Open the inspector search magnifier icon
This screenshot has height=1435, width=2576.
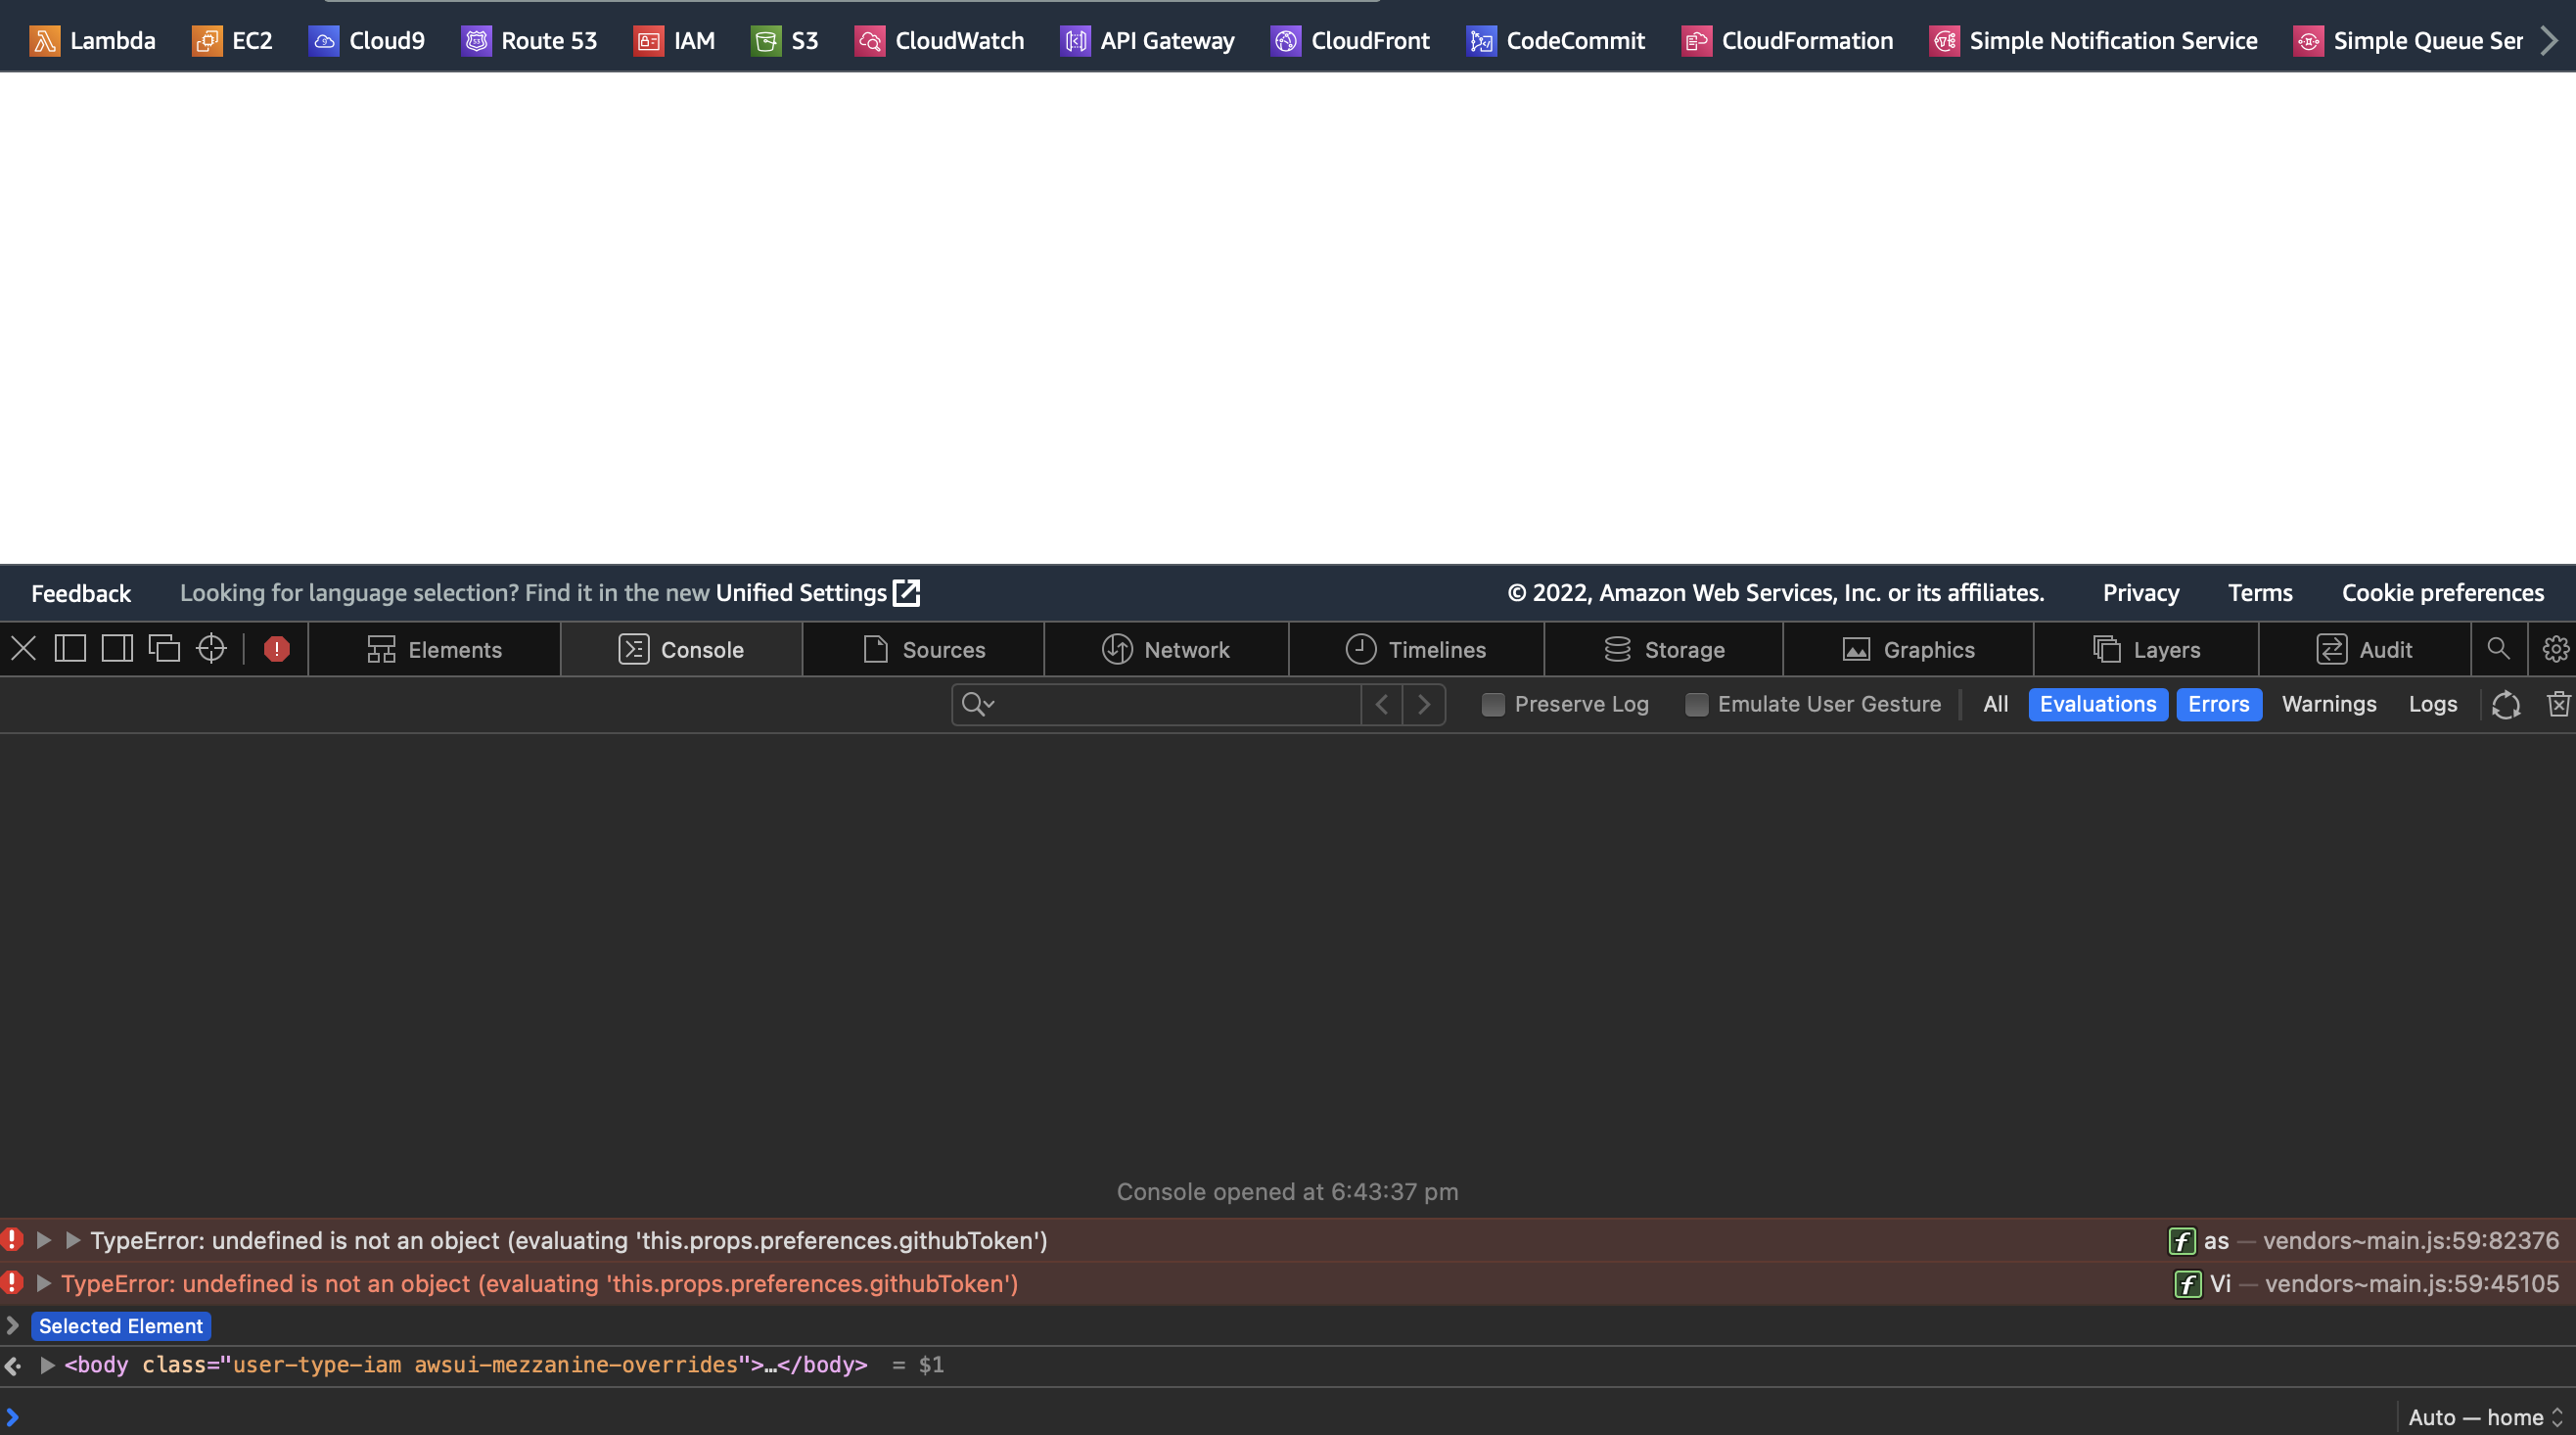pos(2498,649)
